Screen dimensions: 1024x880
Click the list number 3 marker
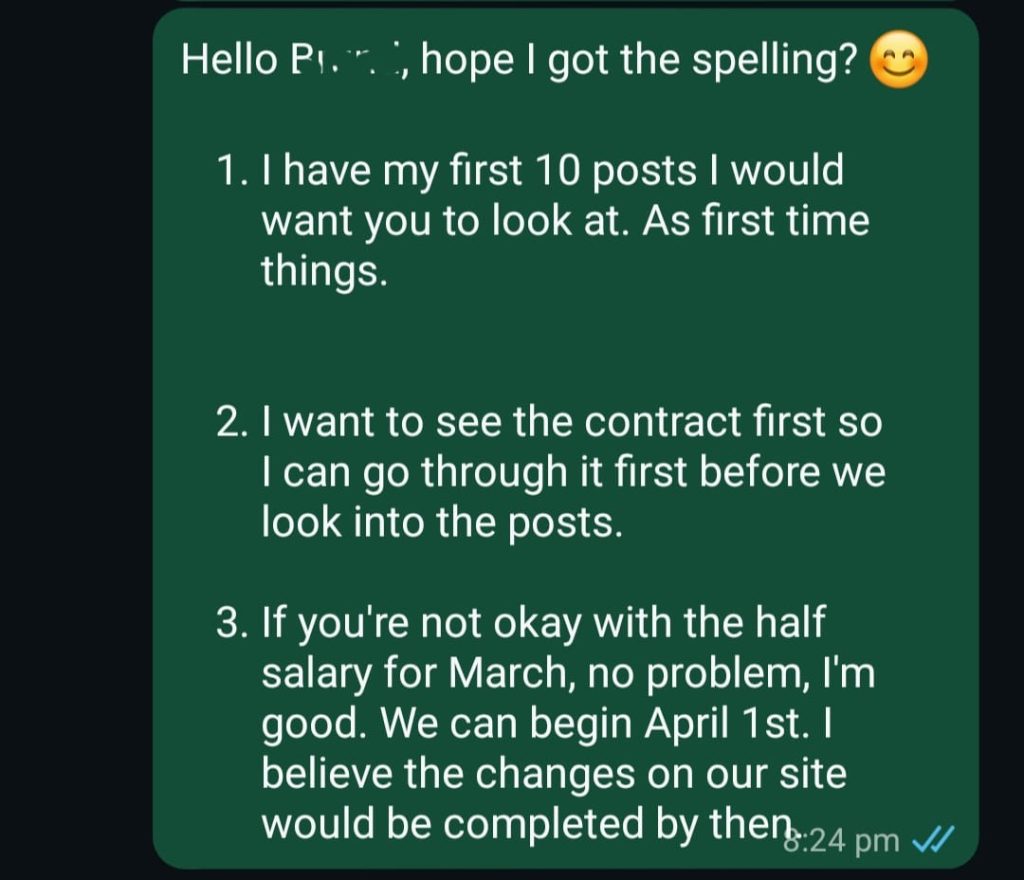tap(232, 624)
